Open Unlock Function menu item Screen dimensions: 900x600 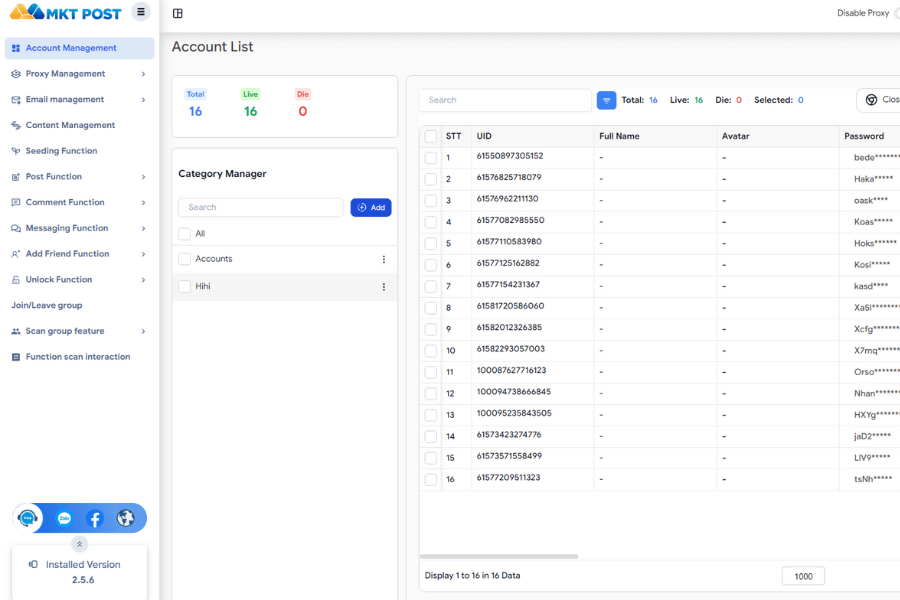pyautogui.click(x=80, y=280)
